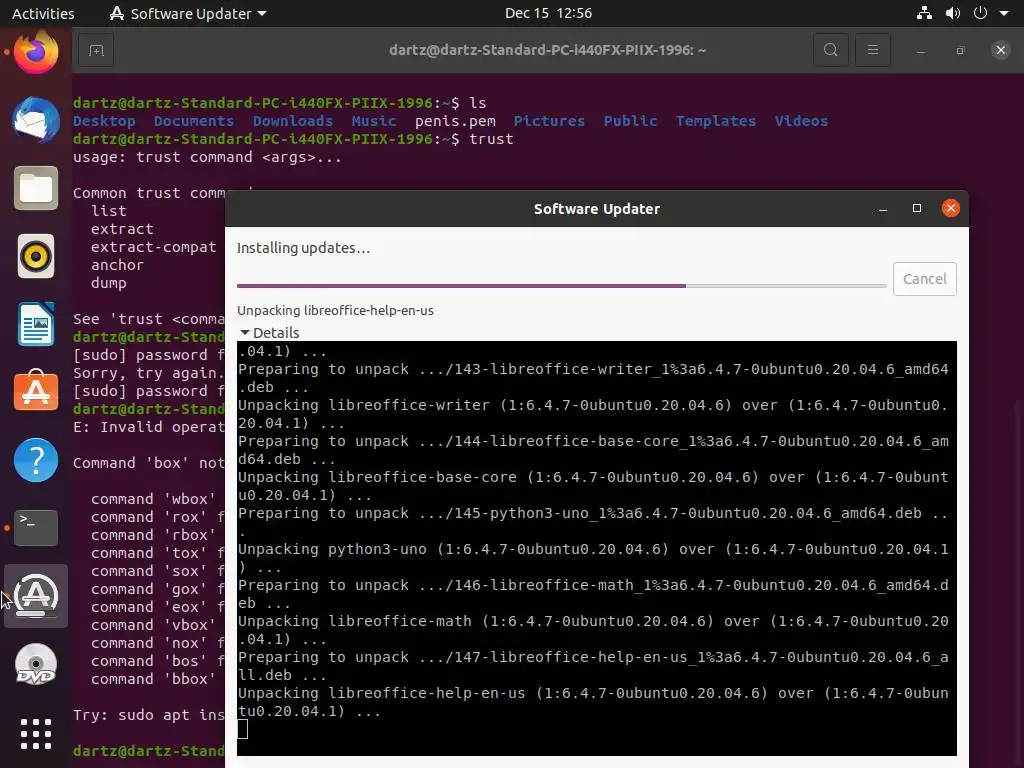Screen dimensions: 1024x768
Task: Click the 'usage: trust command' line
Action: [x=207, y=157]
